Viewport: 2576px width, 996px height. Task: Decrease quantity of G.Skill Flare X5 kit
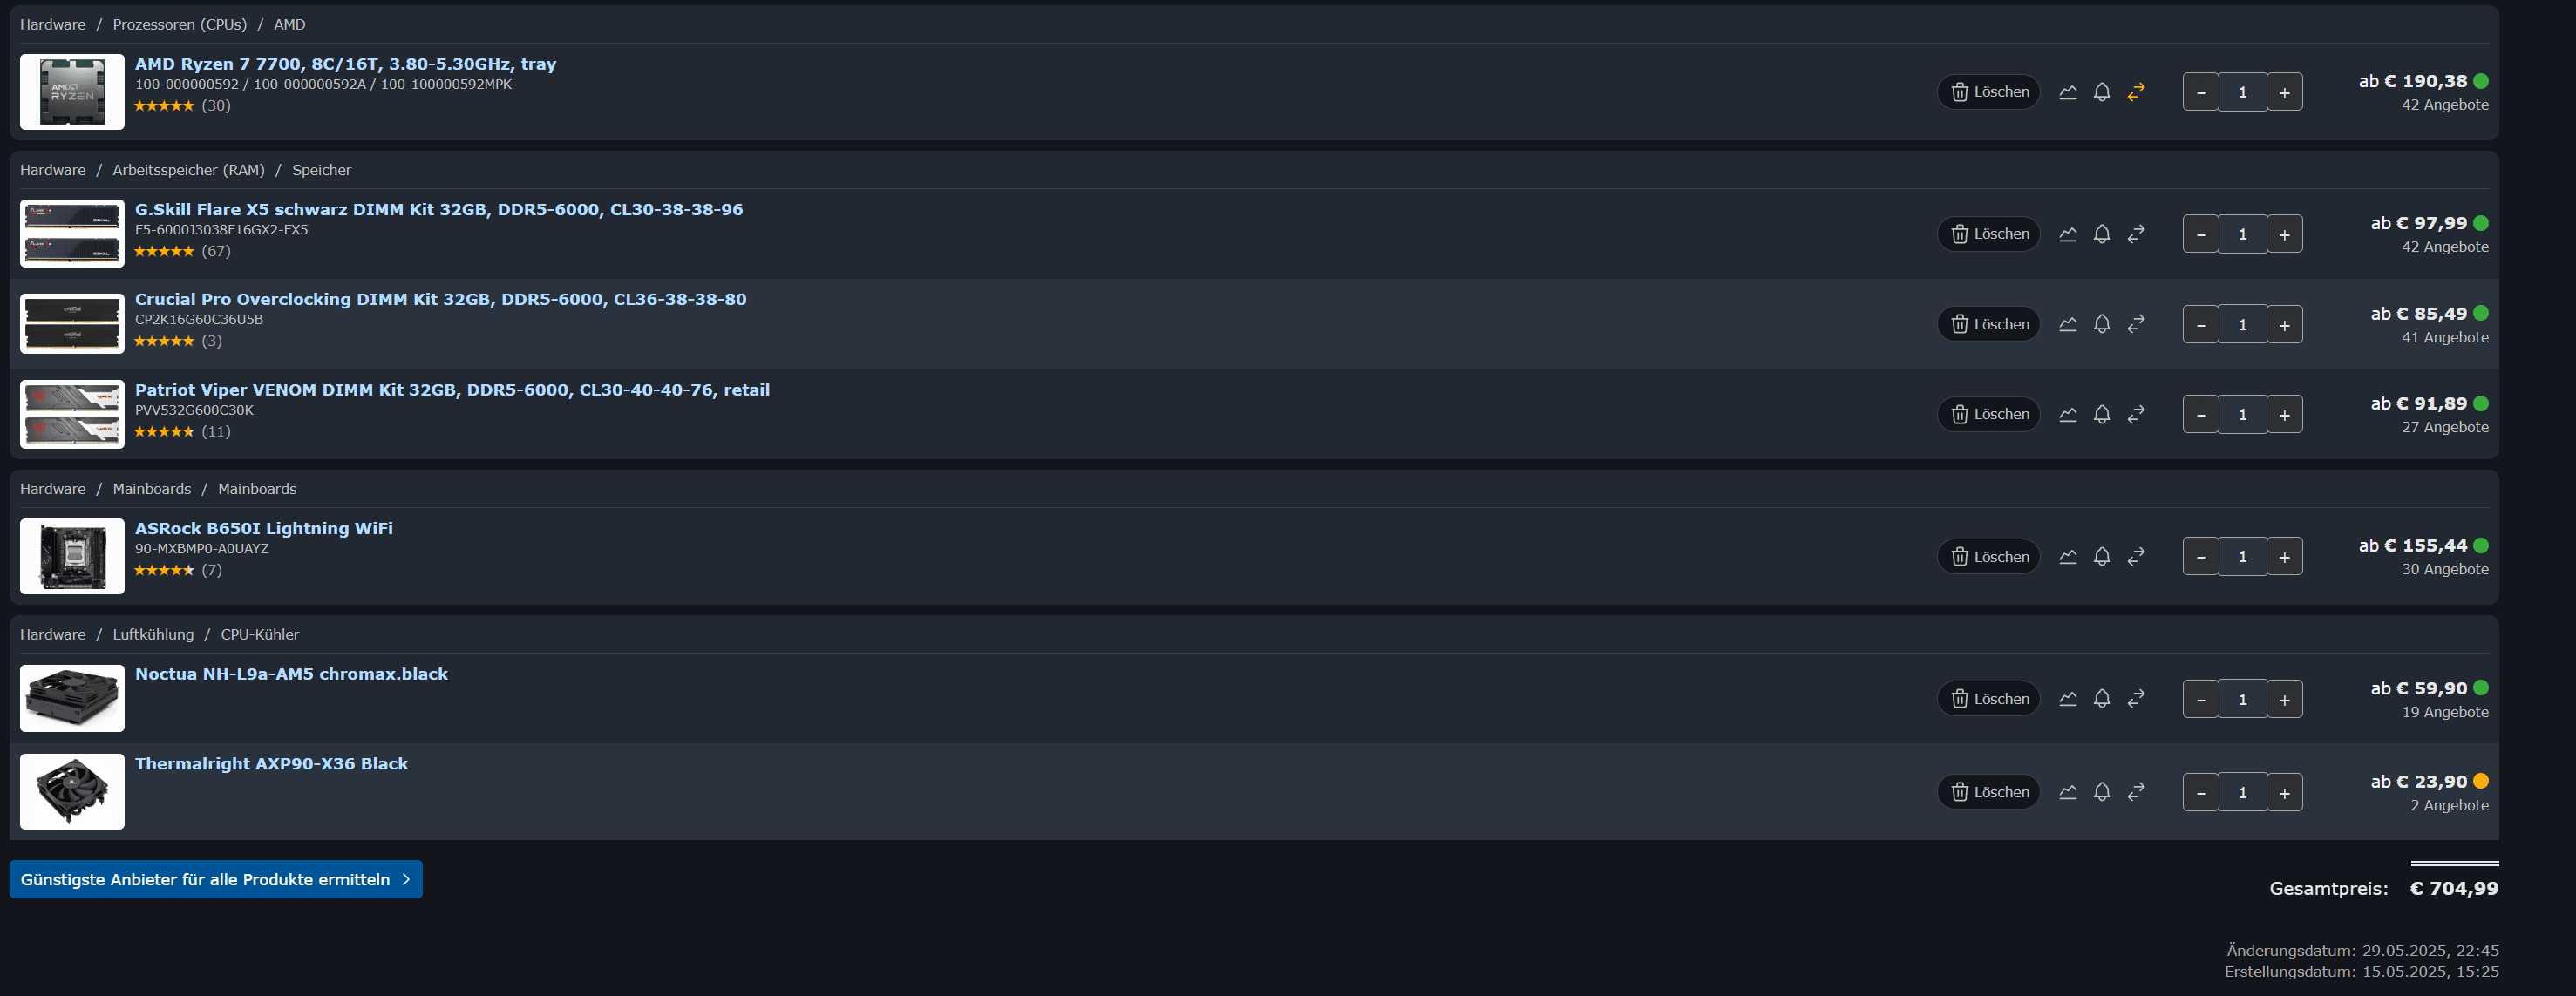coord(2201,234)
